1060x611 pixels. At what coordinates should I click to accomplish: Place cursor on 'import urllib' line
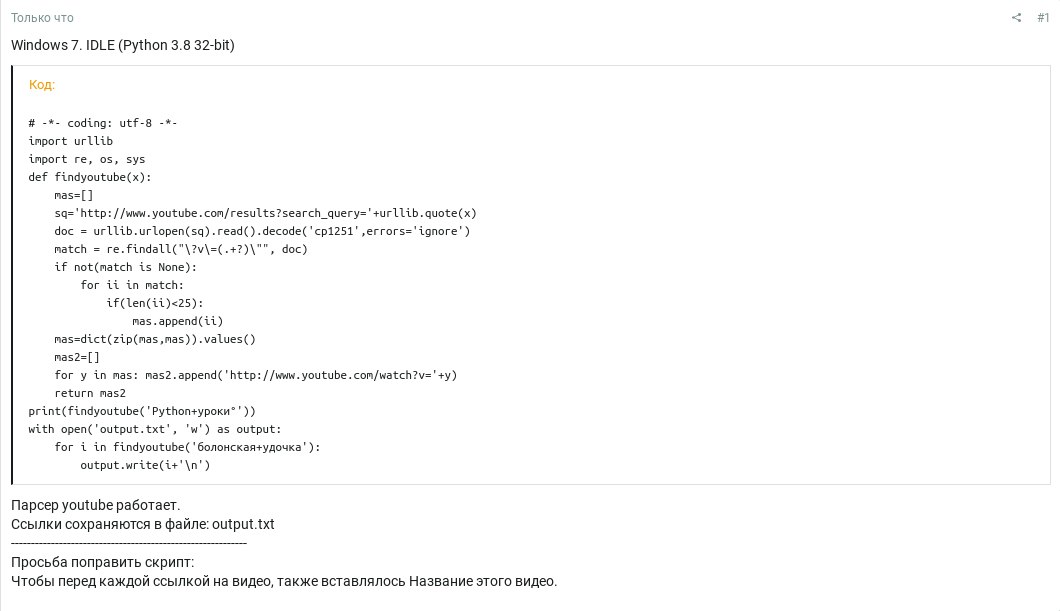(x=70, y=141)
